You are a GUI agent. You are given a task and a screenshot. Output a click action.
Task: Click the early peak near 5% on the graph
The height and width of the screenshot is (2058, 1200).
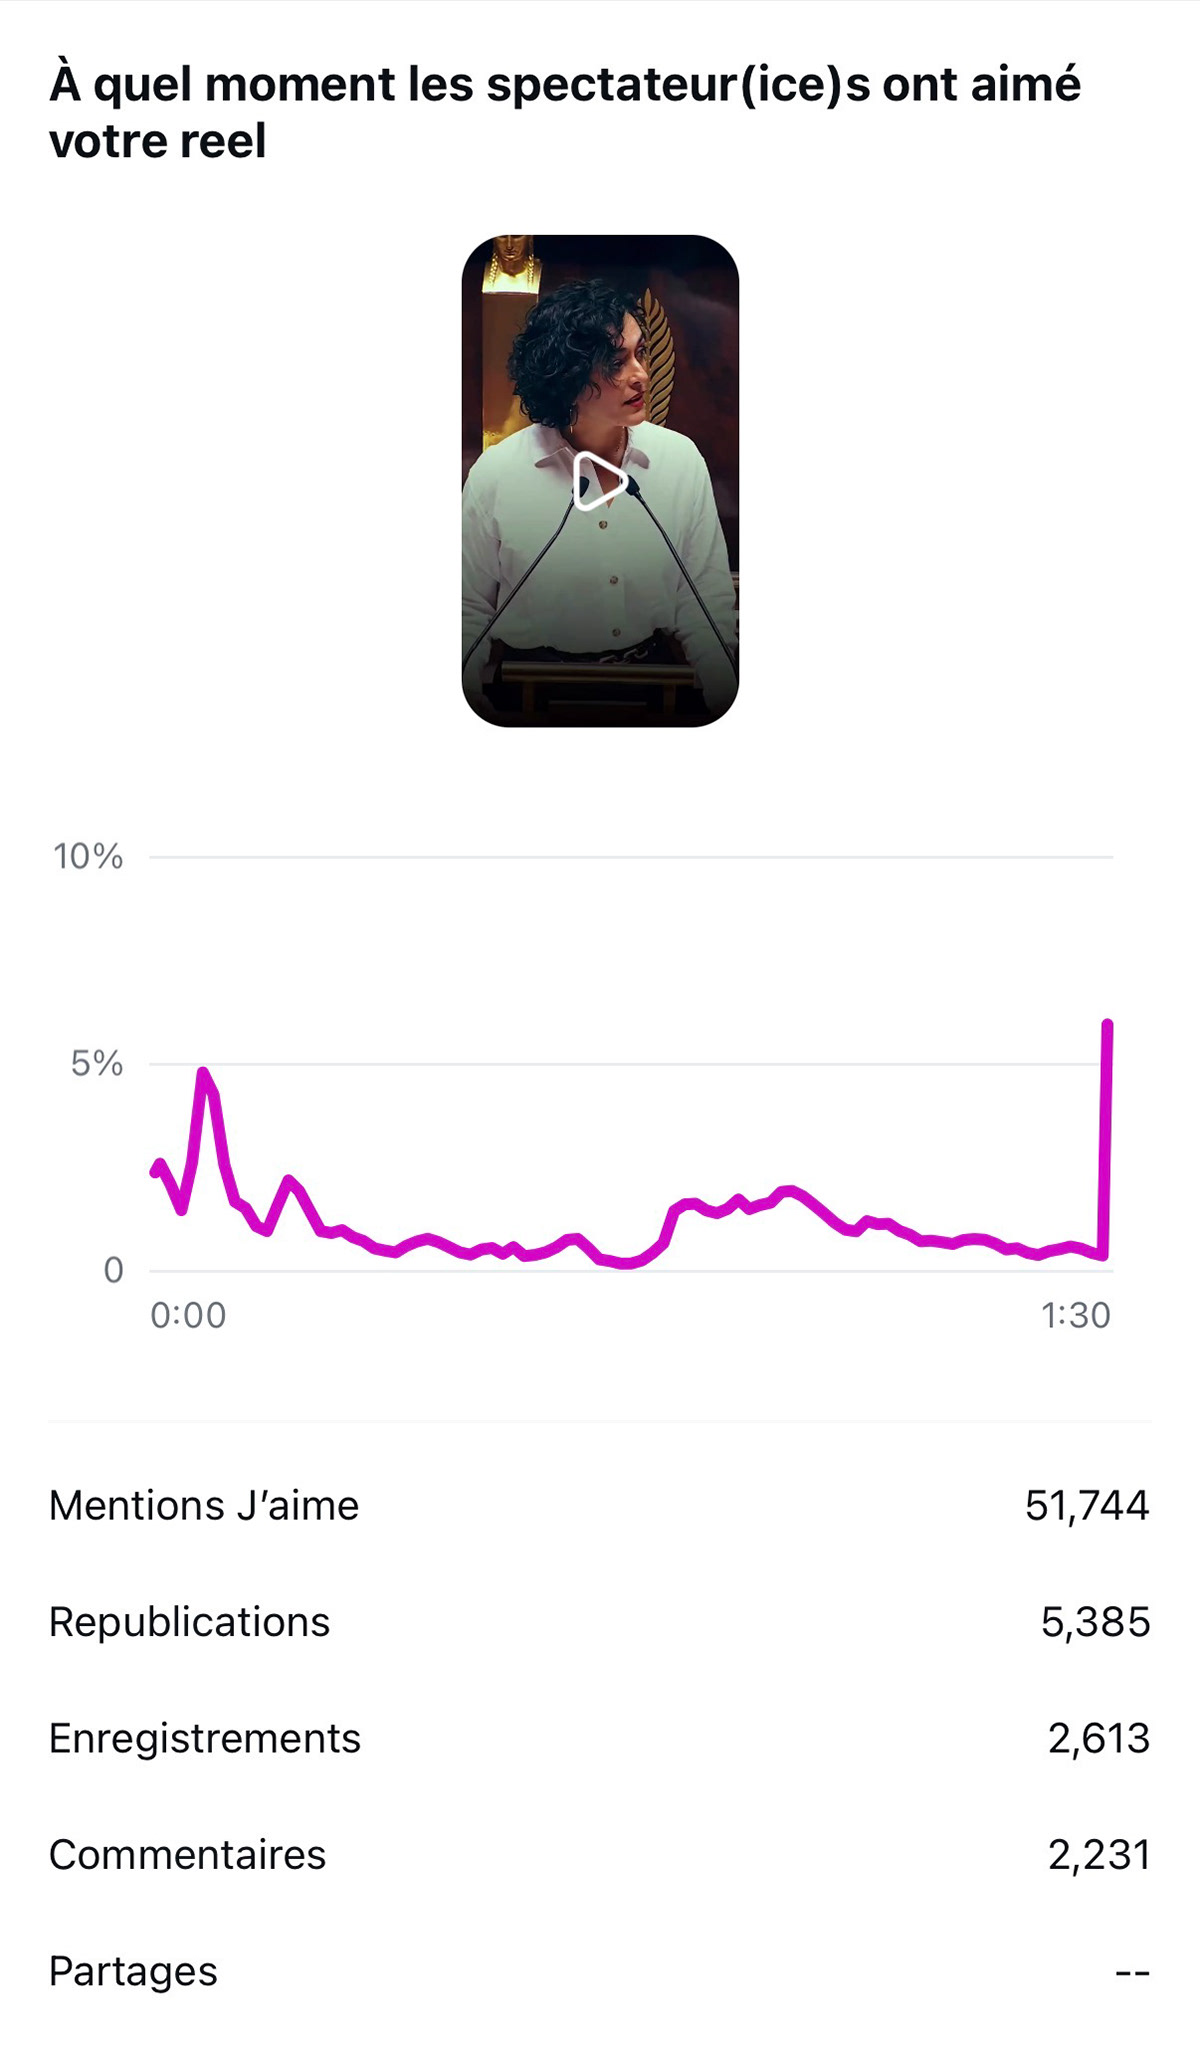(x=203, y=1074)
